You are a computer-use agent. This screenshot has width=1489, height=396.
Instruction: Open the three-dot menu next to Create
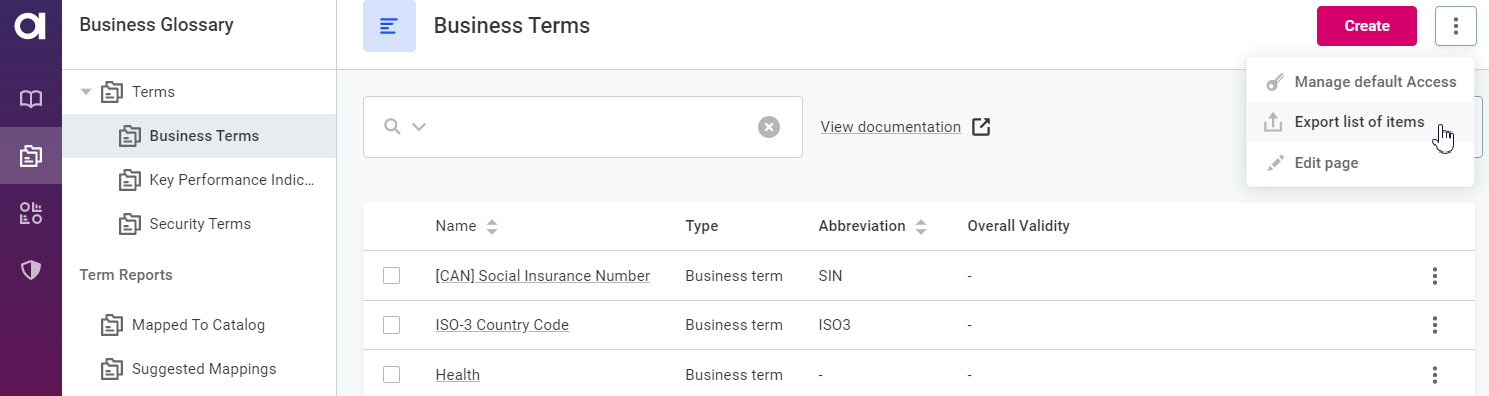pyautogui.click(x=1456, y=26)
